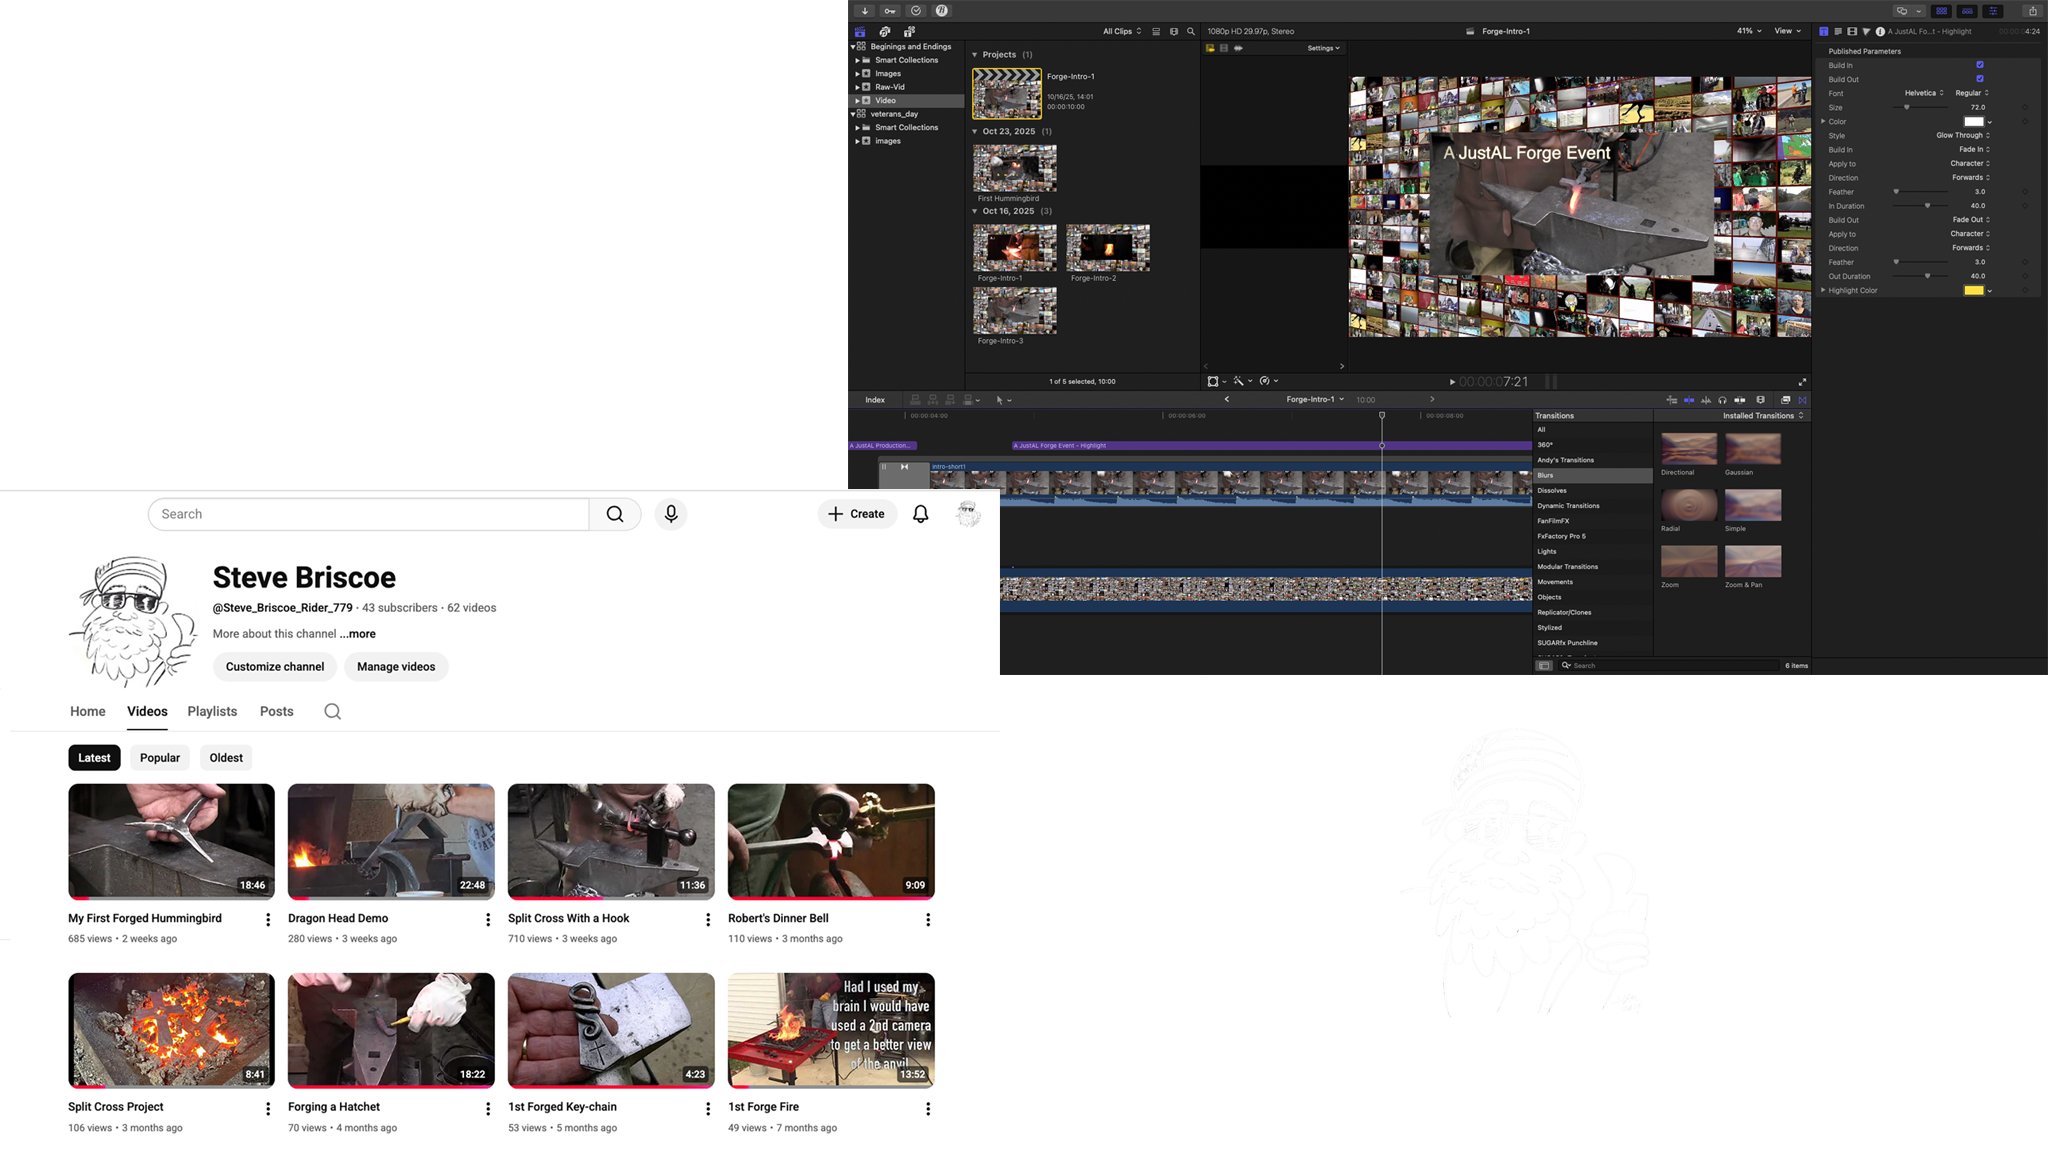Click the Manage videos button
Image resolution: width=2048 pixels, height=1152 pixels.
396,667
